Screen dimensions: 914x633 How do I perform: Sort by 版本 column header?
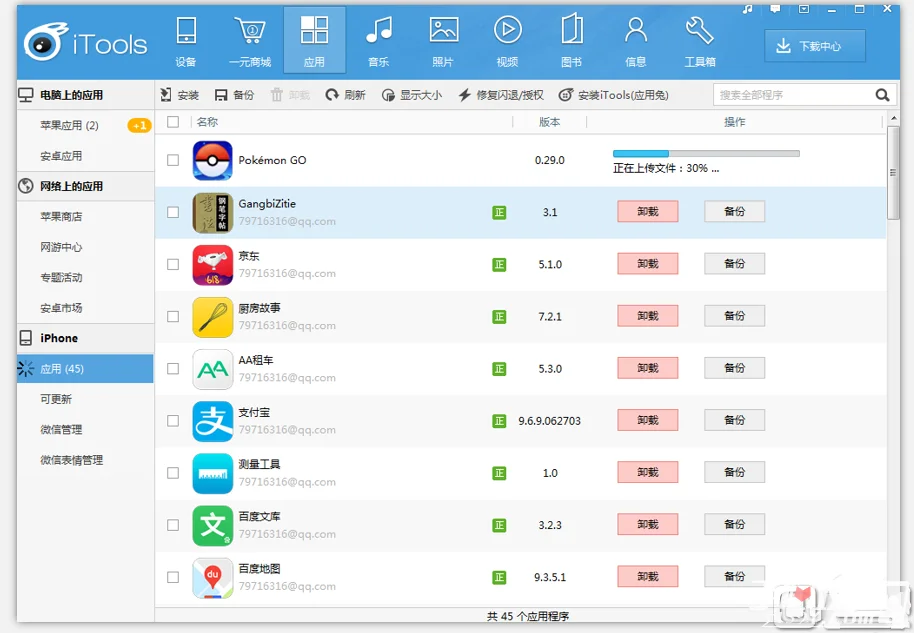pyautogui.click(x=550, y=122)
